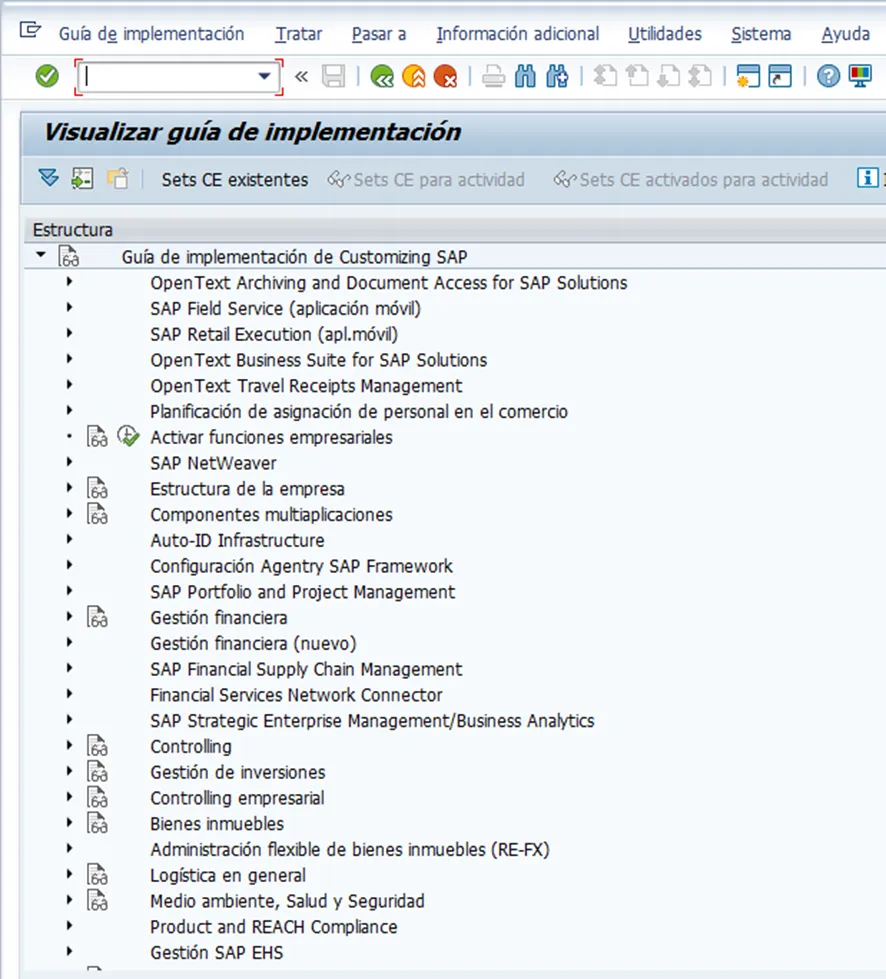This screenshot has width=886, height=979.
Task: Click the Expand Subtree triangle icon in toolbar
Action: point(48,179)
